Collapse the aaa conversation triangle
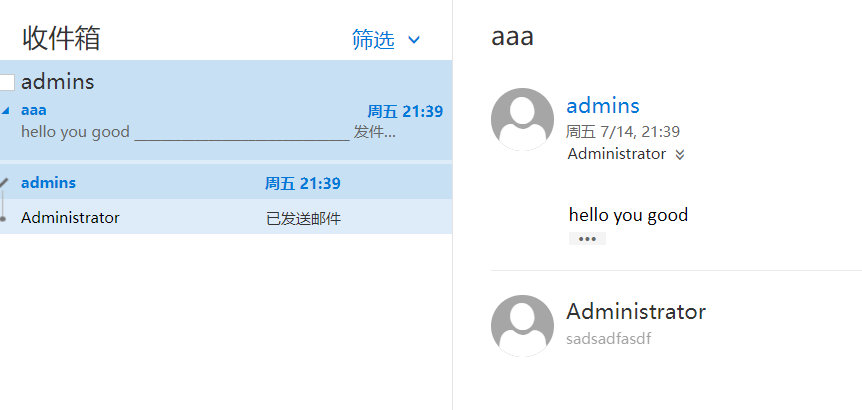Image resolution: width=862 pixels, height=410 pixels. (x=6, y=111)
